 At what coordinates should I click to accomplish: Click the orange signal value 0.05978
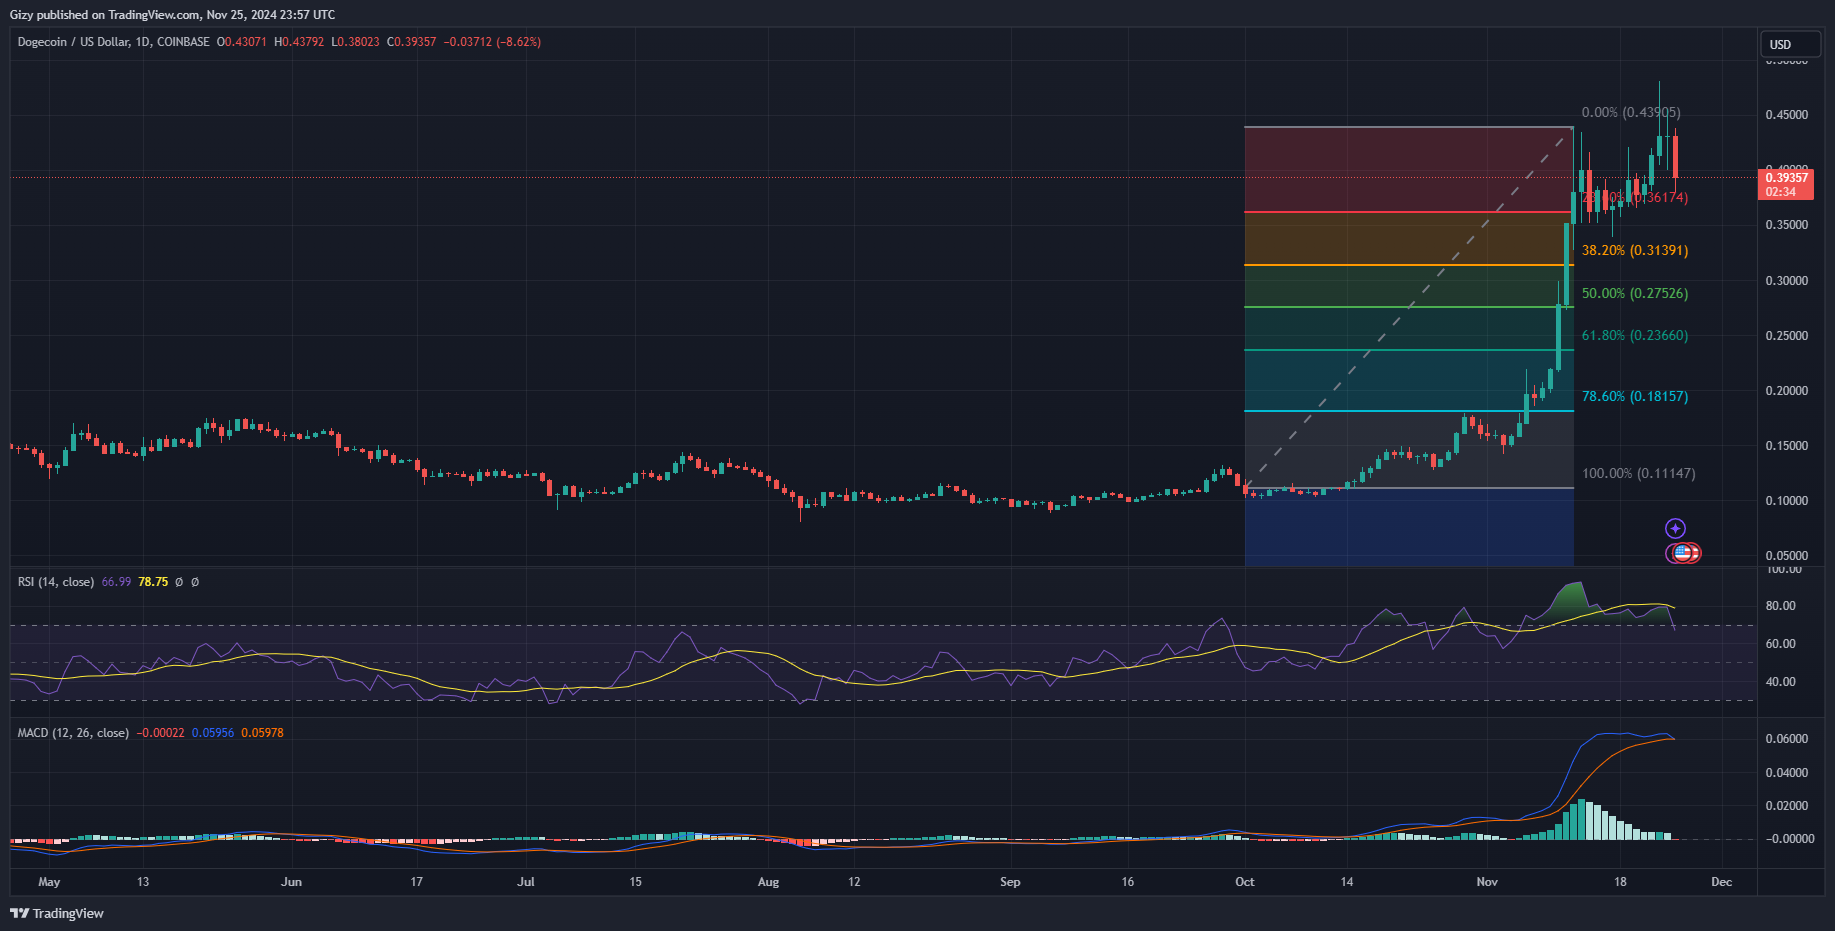pyautogui.click(x=262, y=733)
